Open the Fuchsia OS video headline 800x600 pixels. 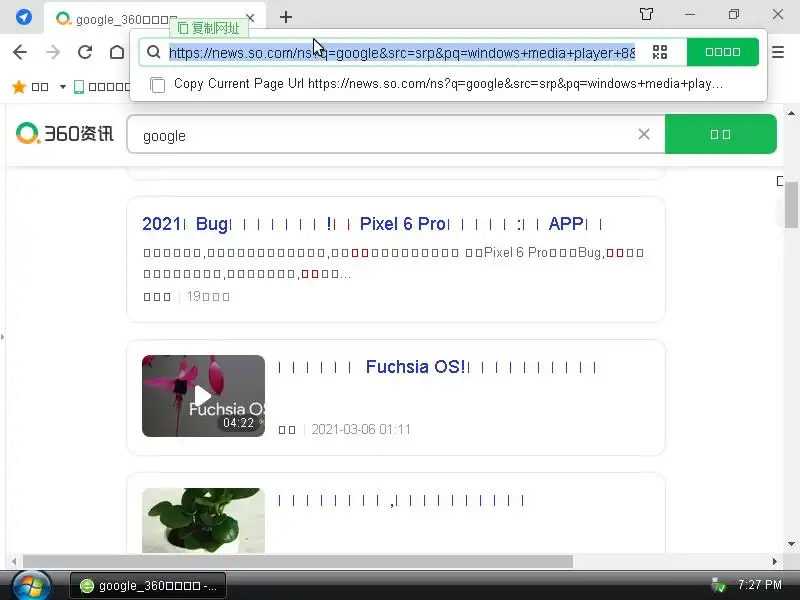(438, 367)
